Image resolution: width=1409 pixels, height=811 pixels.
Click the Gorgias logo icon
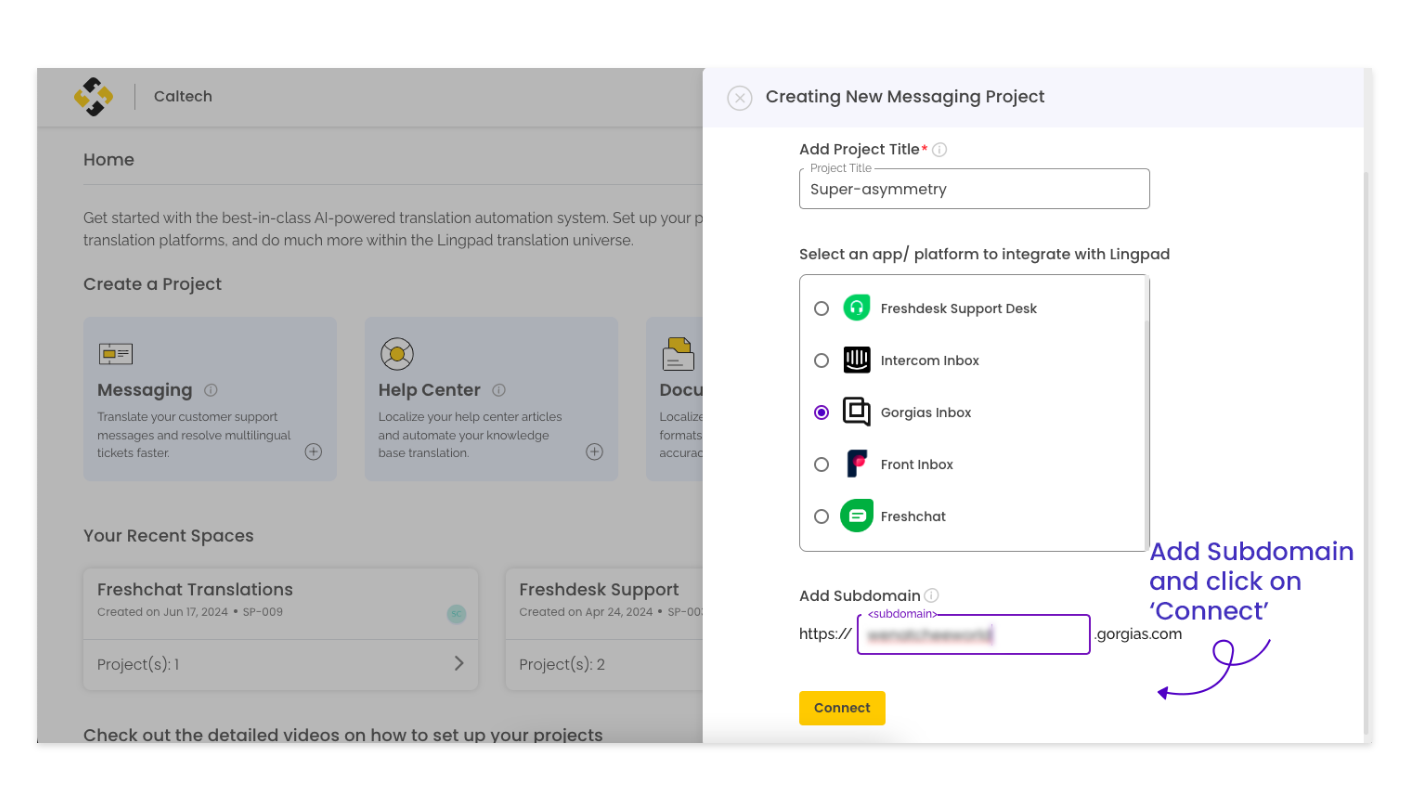point(857,412)
